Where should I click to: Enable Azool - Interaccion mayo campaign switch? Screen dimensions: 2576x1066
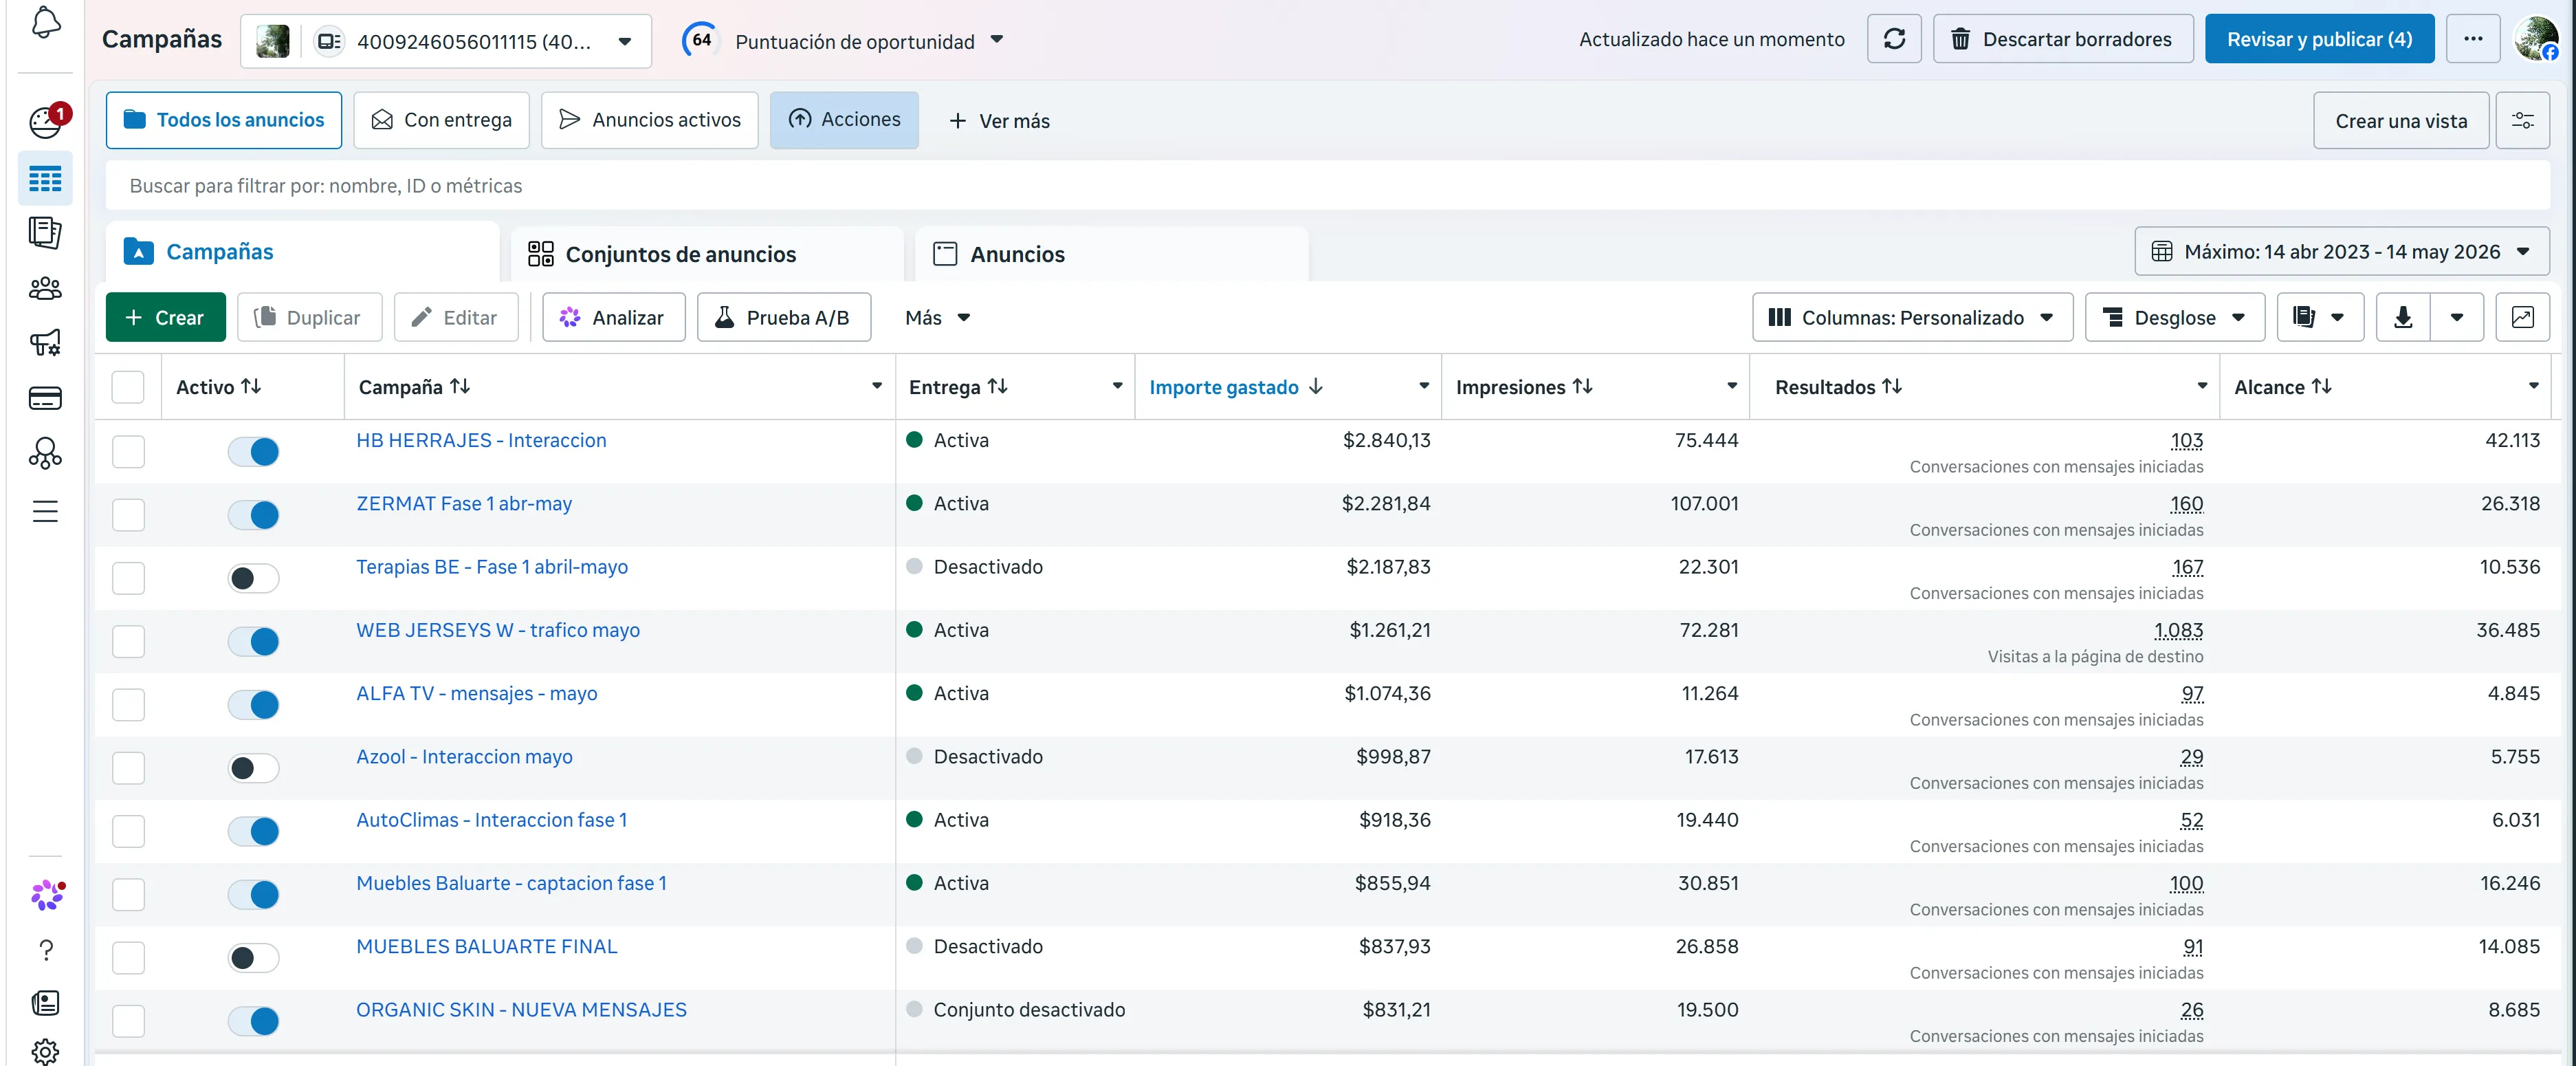click(253, 768)
